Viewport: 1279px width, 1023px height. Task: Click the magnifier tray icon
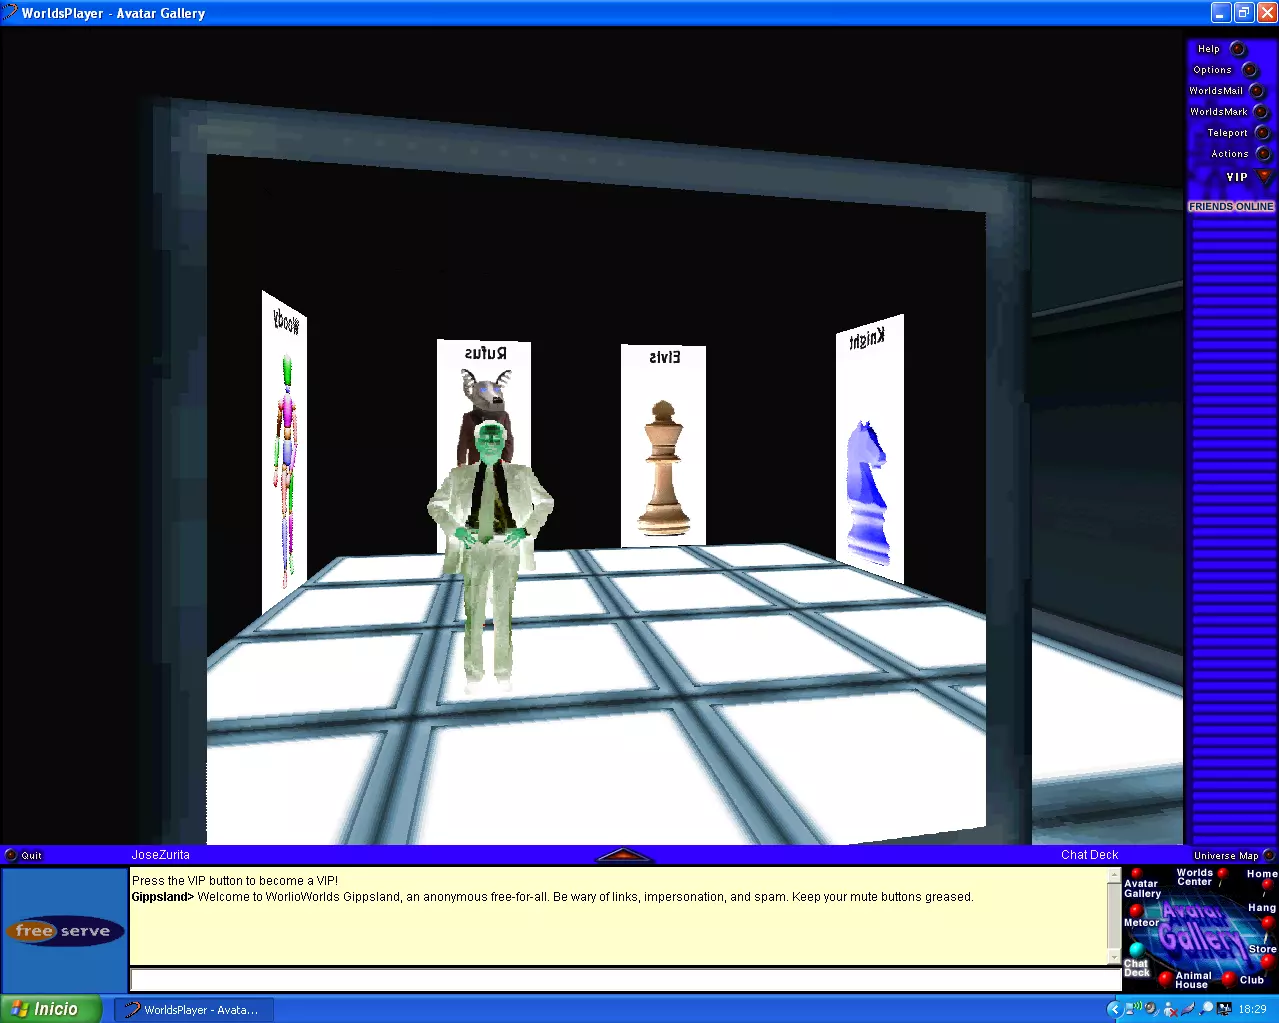click(x=1206, y=1009)
